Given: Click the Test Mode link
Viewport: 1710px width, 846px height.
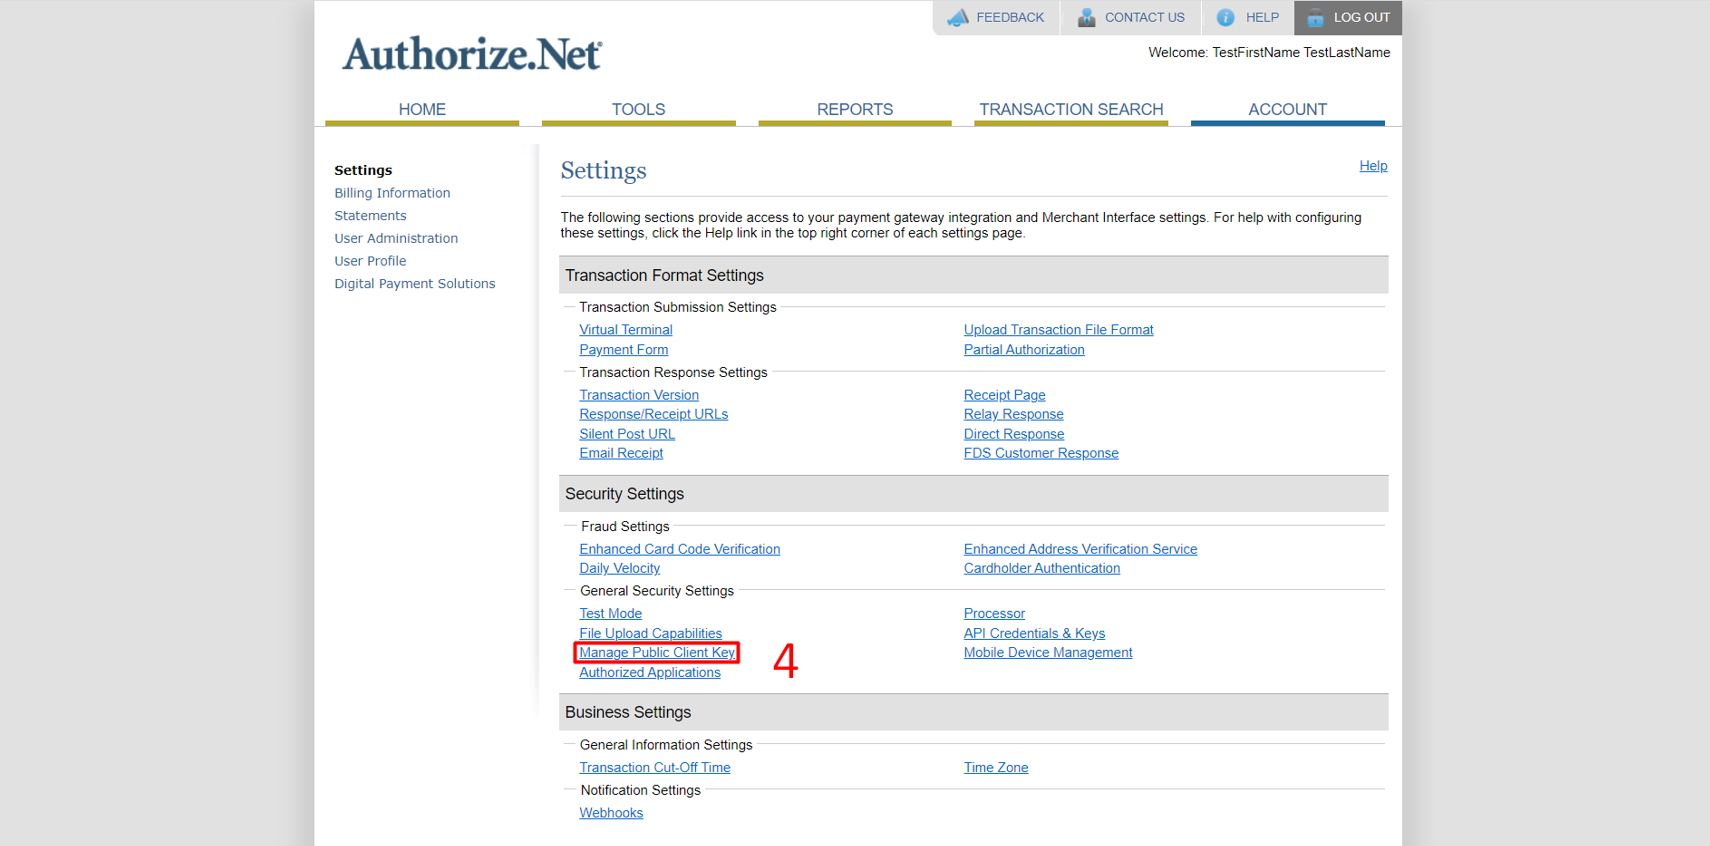Looking at the screenshot, I should (610, 614).
